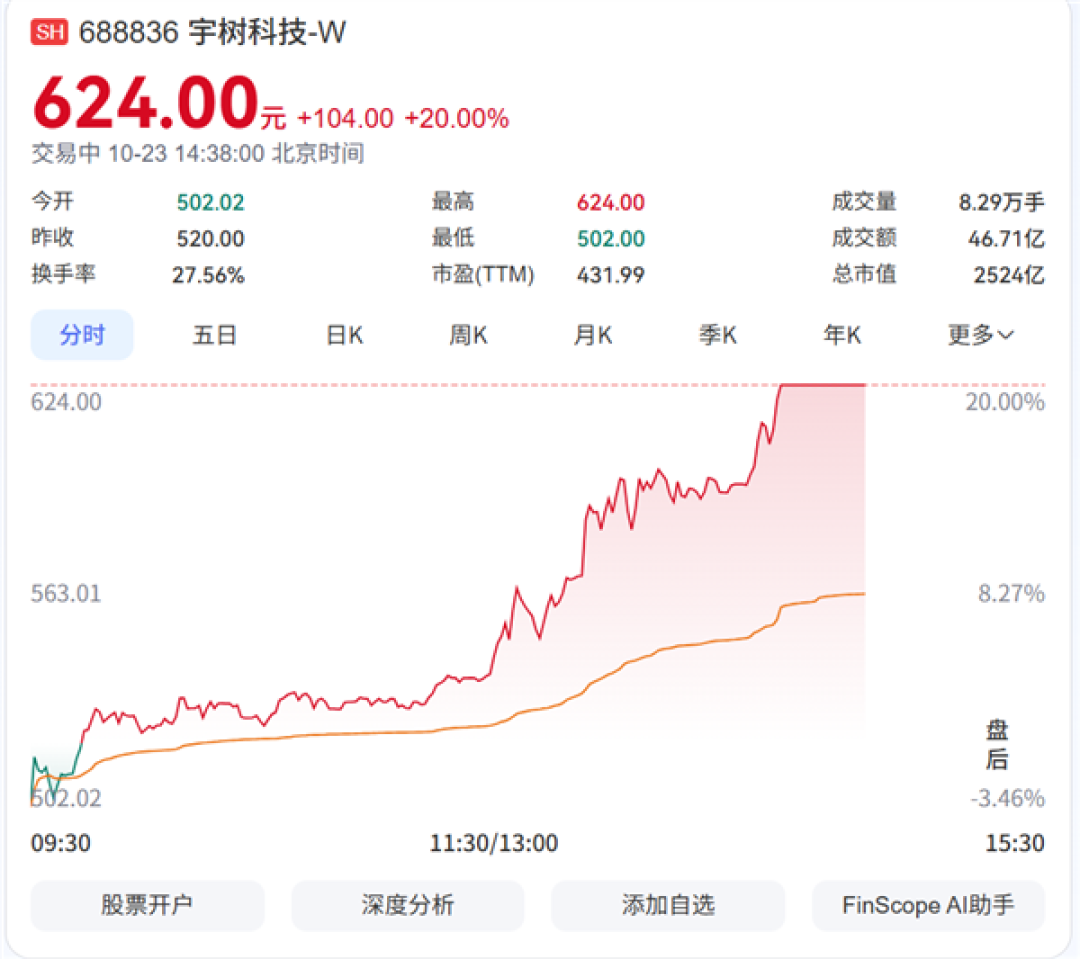Click the 交易中 10-23 14:38:00 timestamp
Viewport: 1080px width, 959px height.
point(198,154)
